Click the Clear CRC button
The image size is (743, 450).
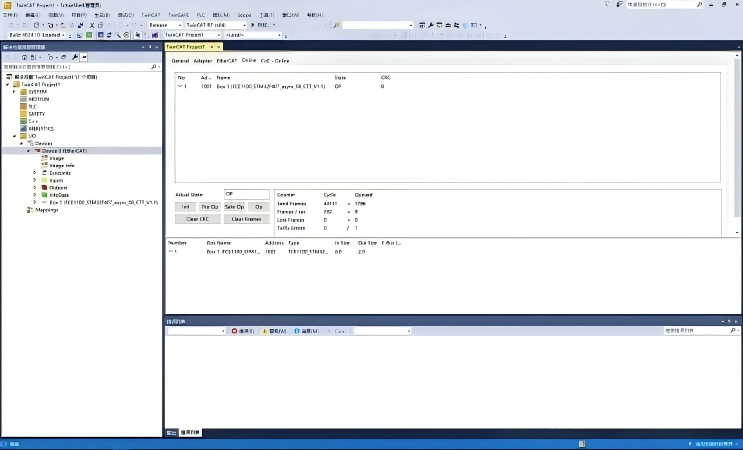point(198,219)
